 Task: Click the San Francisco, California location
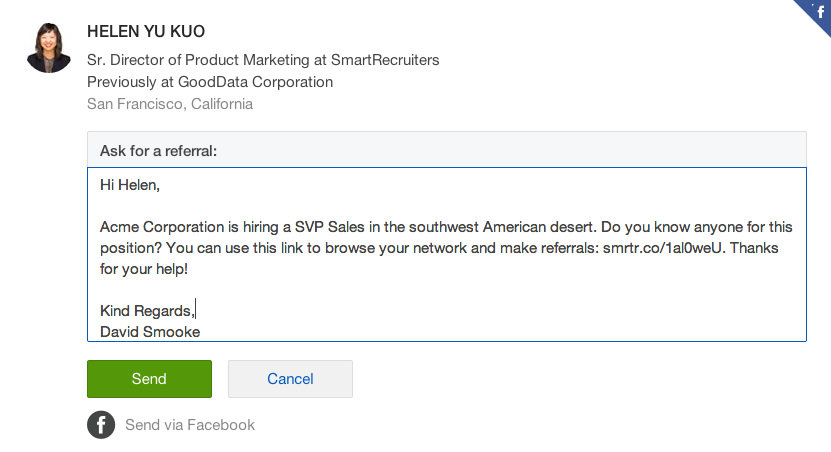click(x=170, y=104)
